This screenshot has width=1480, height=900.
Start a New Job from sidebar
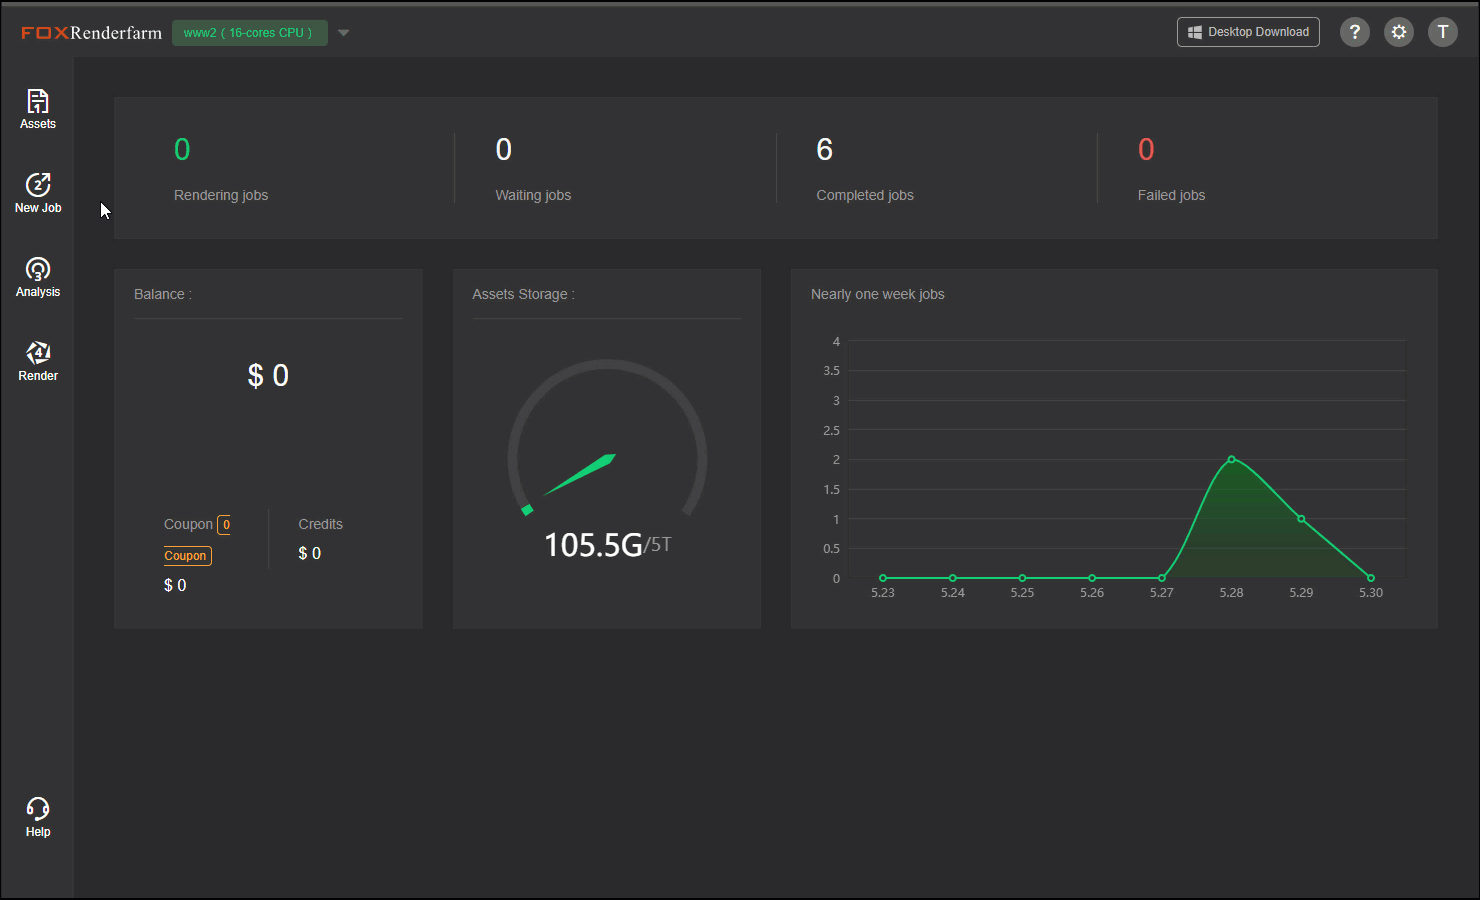[x=38, y=193]
